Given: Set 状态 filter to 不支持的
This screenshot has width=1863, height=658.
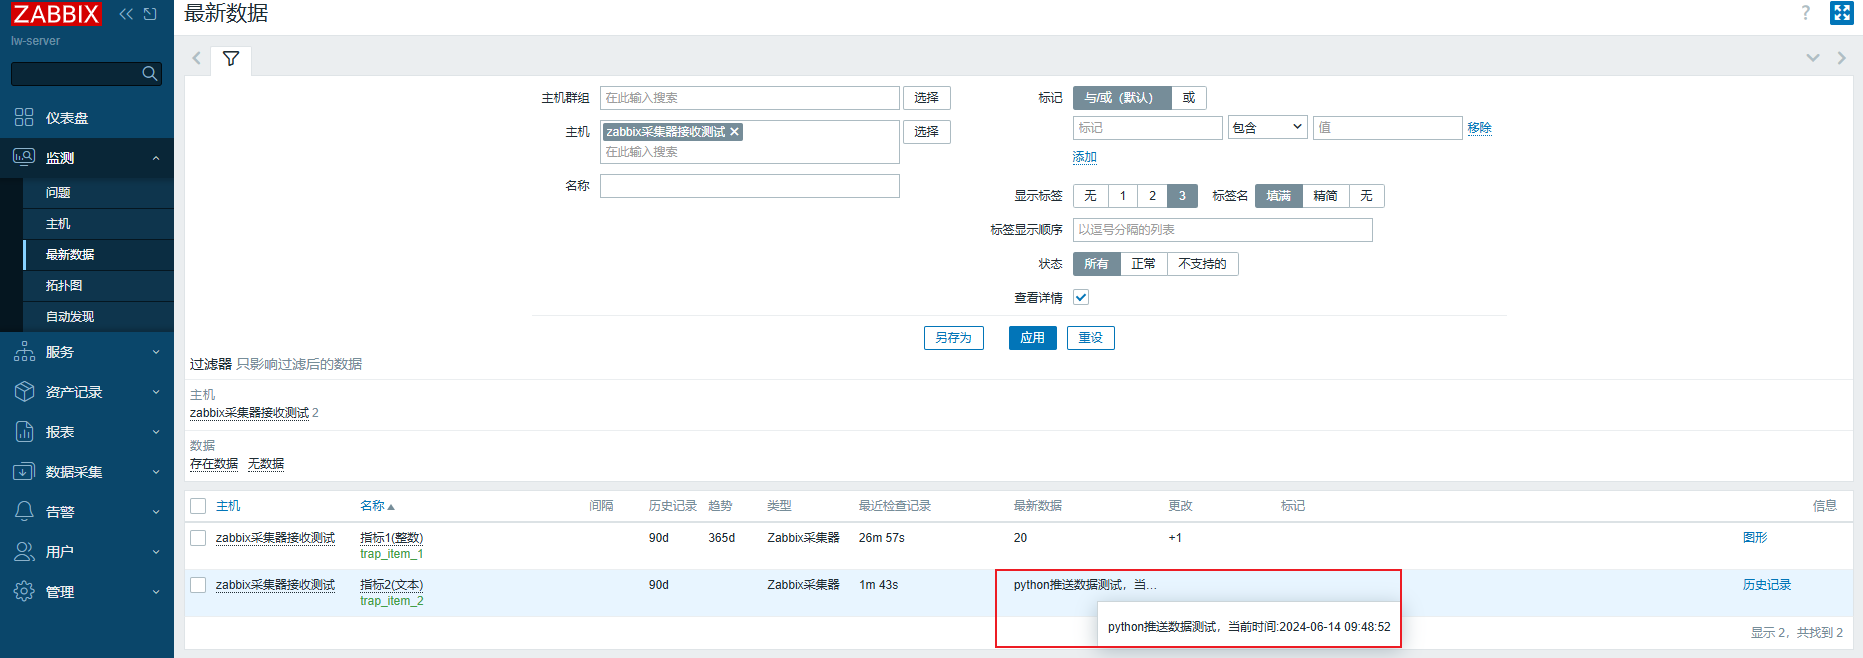Looking at the screenshot, I should [x=1203, y=264].
